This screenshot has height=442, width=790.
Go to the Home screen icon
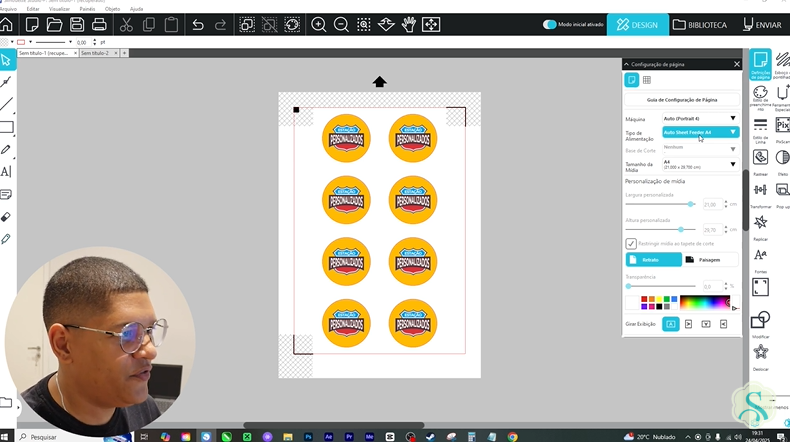(6, 24)
